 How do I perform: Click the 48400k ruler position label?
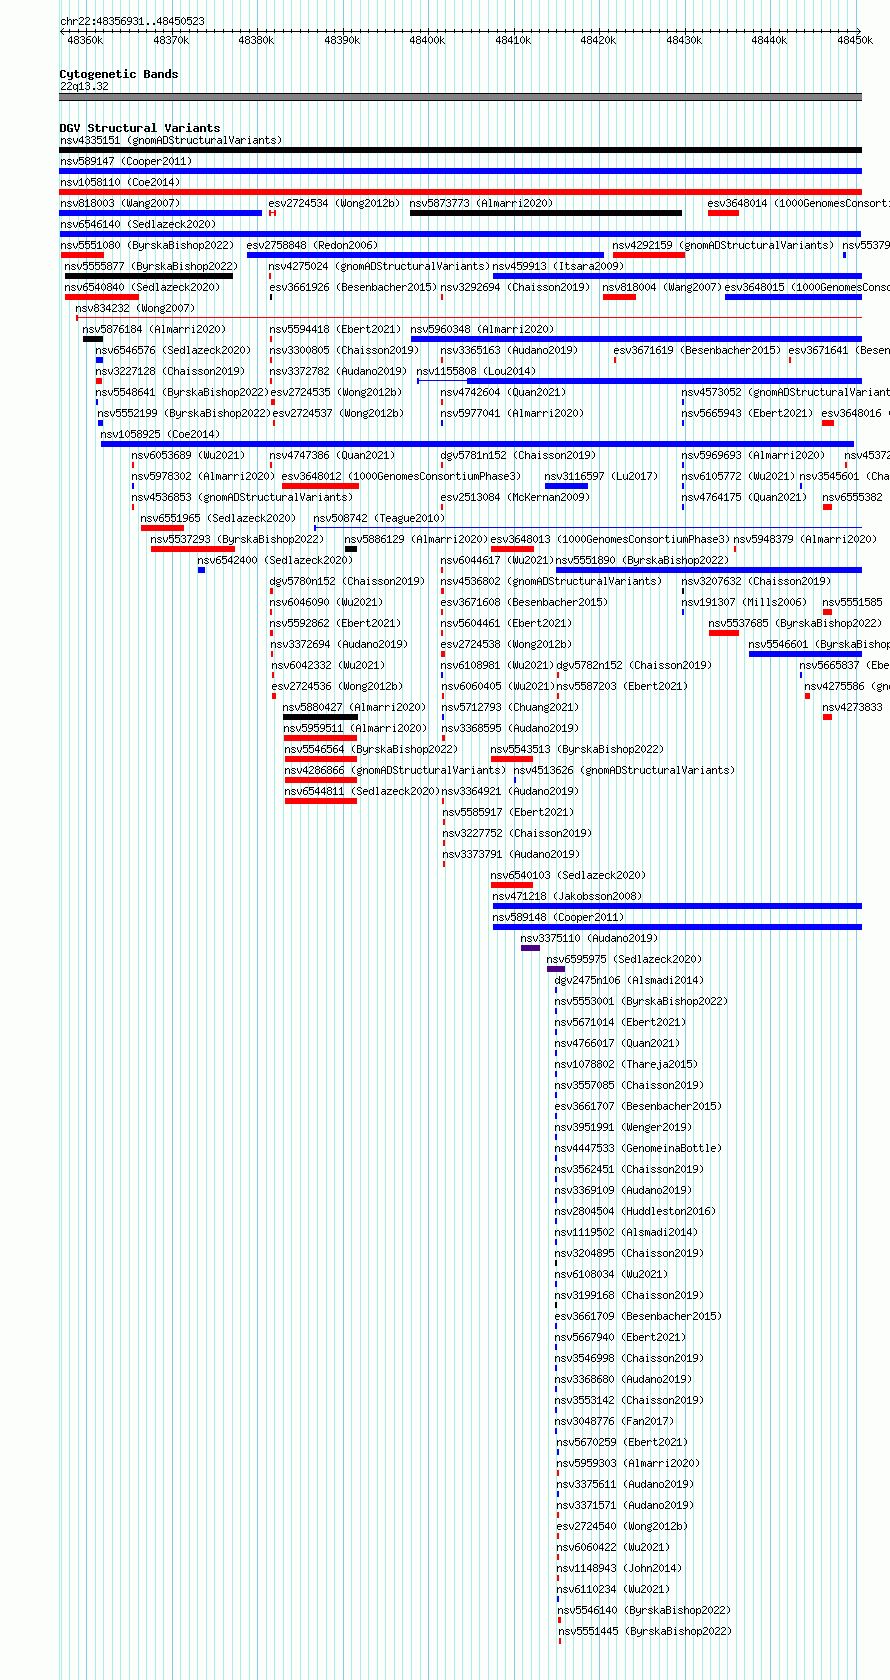(427, 40)
